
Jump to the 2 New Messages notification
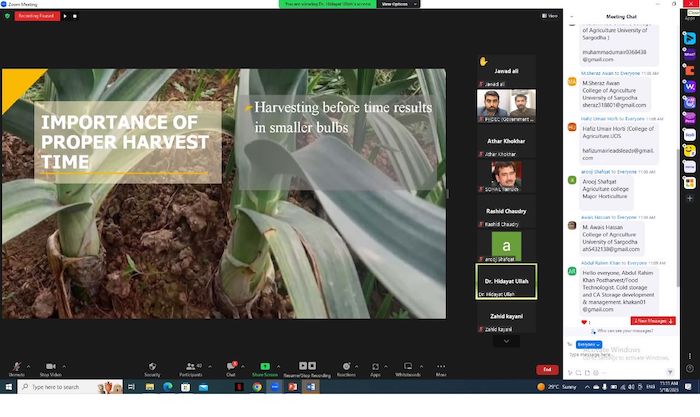[x=654, y=321]
